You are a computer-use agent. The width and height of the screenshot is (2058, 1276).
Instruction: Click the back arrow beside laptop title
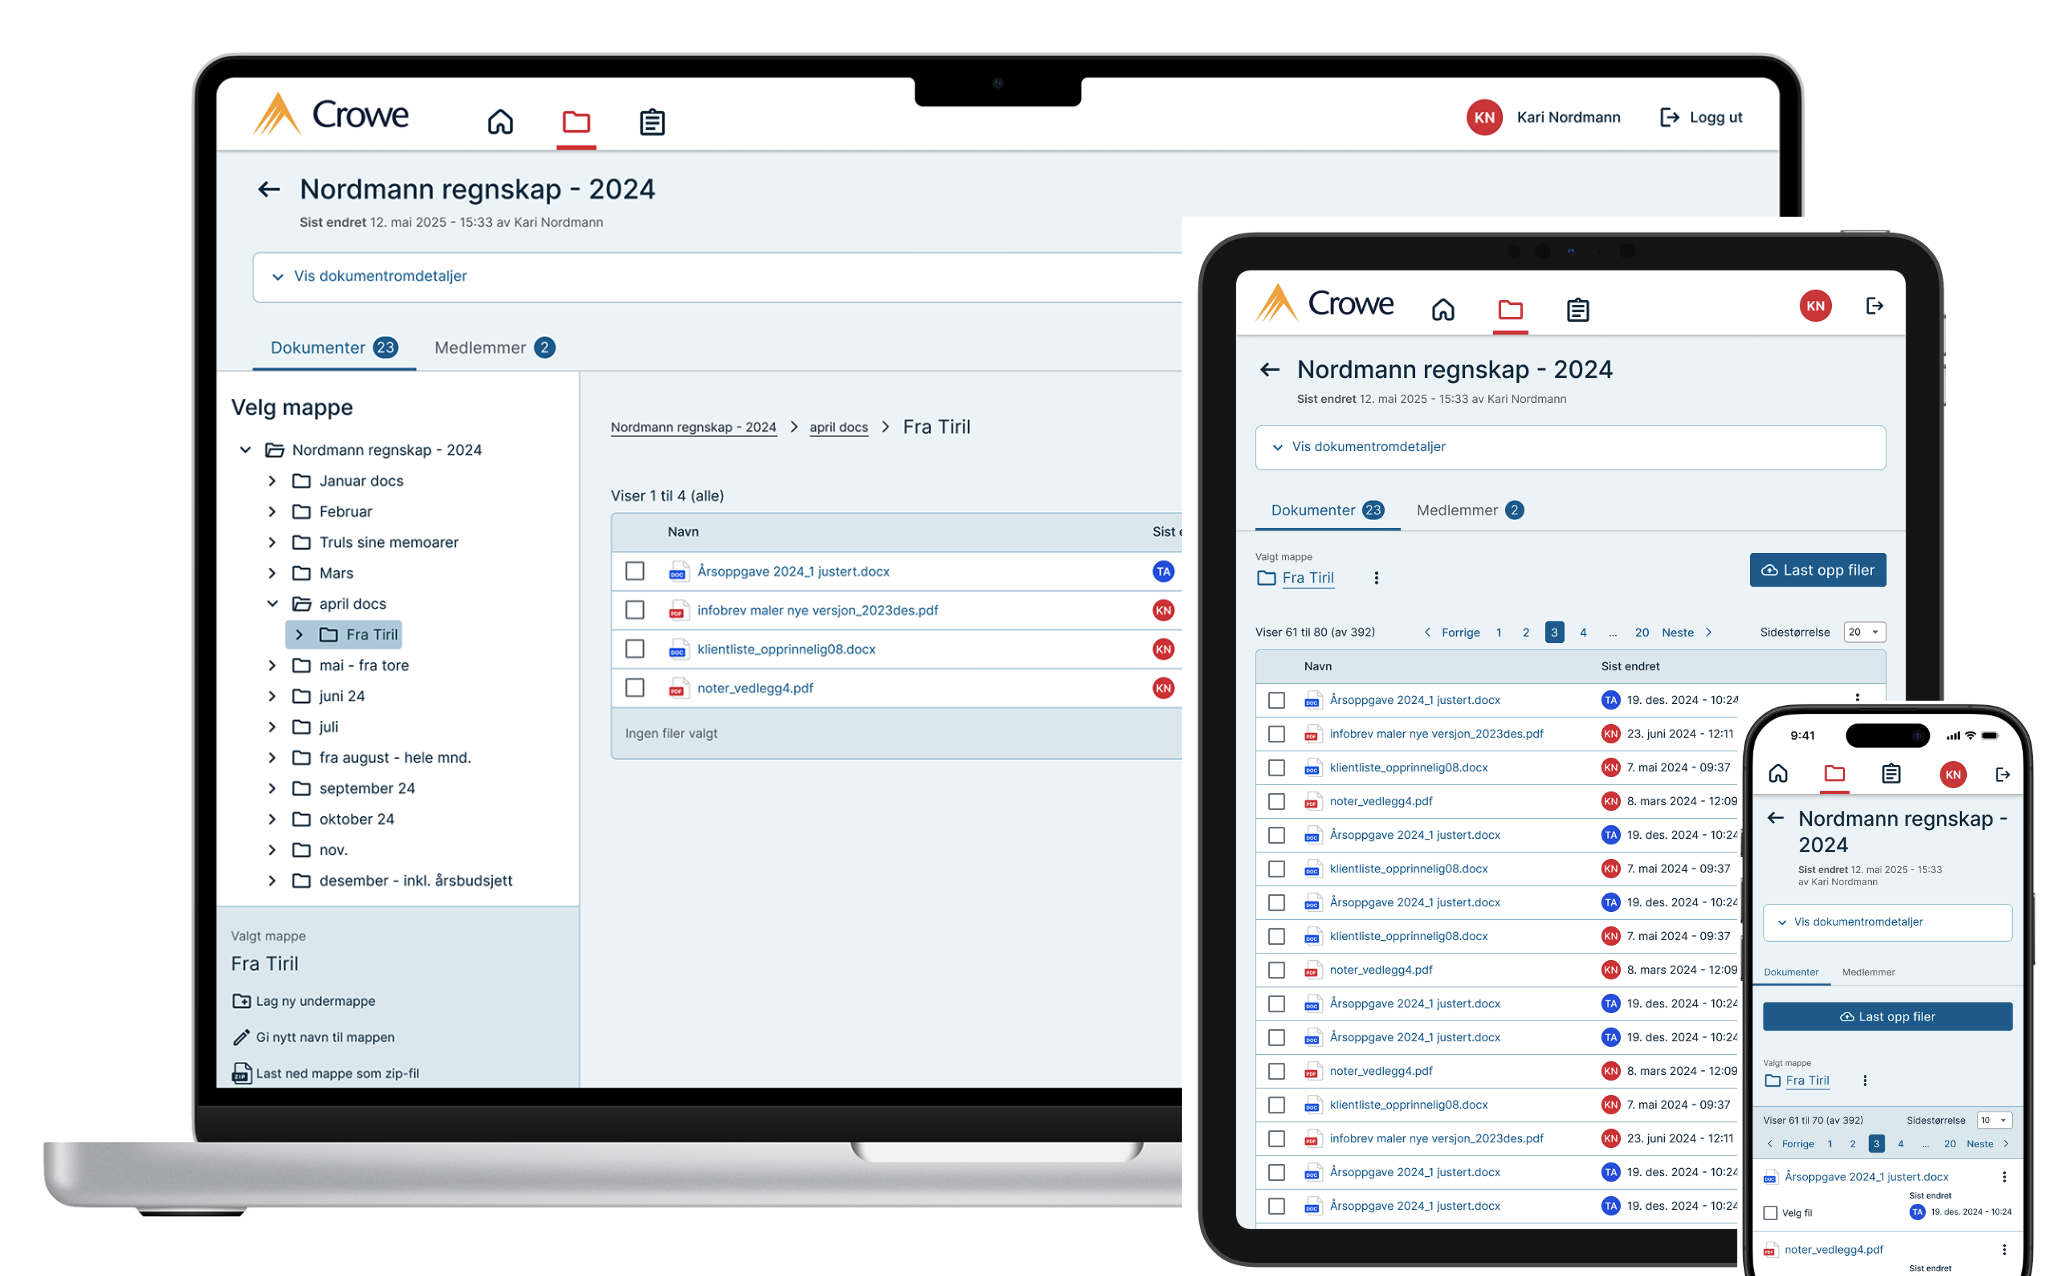coord(268,189)
